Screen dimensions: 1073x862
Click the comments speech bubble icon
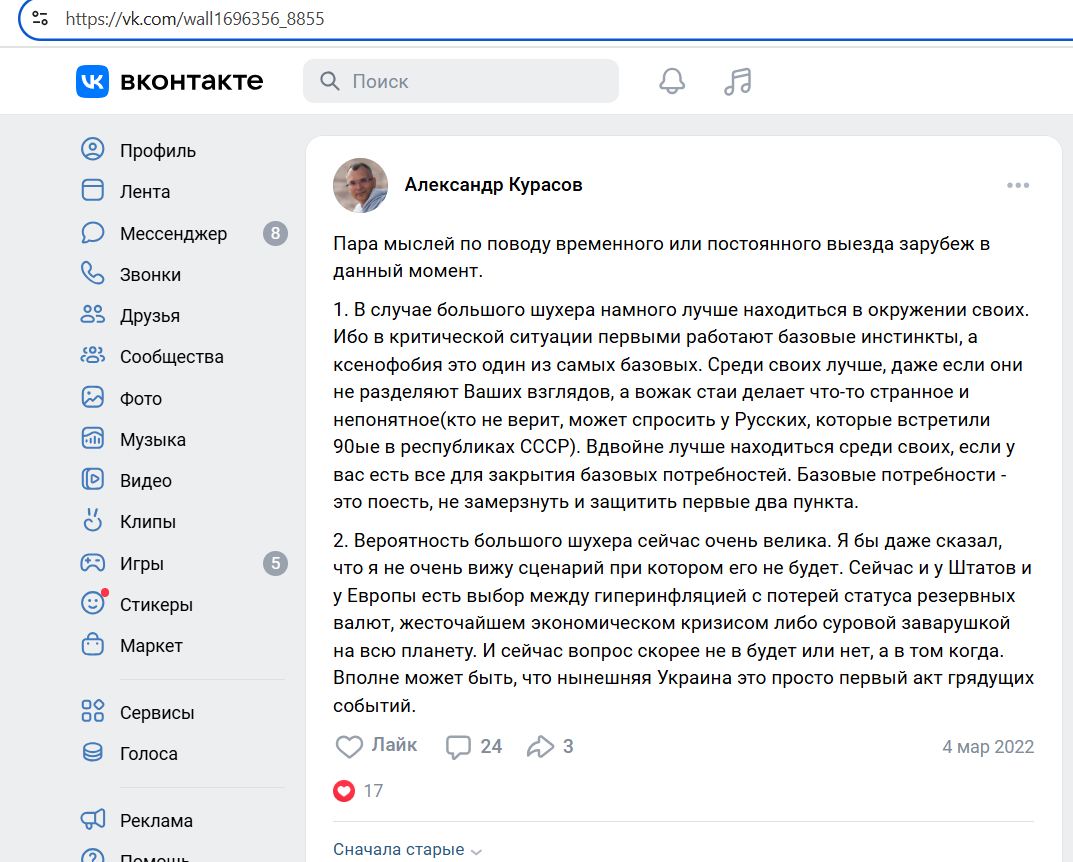coord(458,747)
